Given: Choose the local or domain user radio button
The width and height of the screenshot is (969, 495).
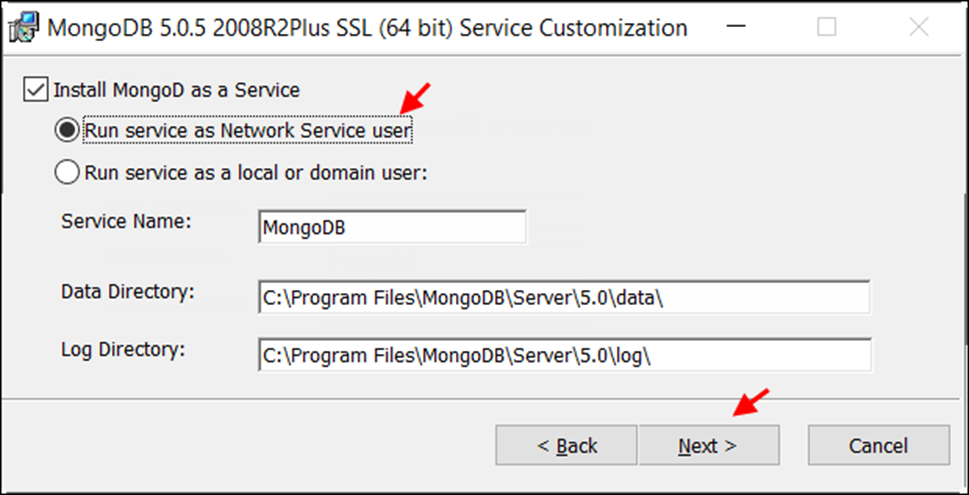Looking at the screenshot, I should coord(67,172).
